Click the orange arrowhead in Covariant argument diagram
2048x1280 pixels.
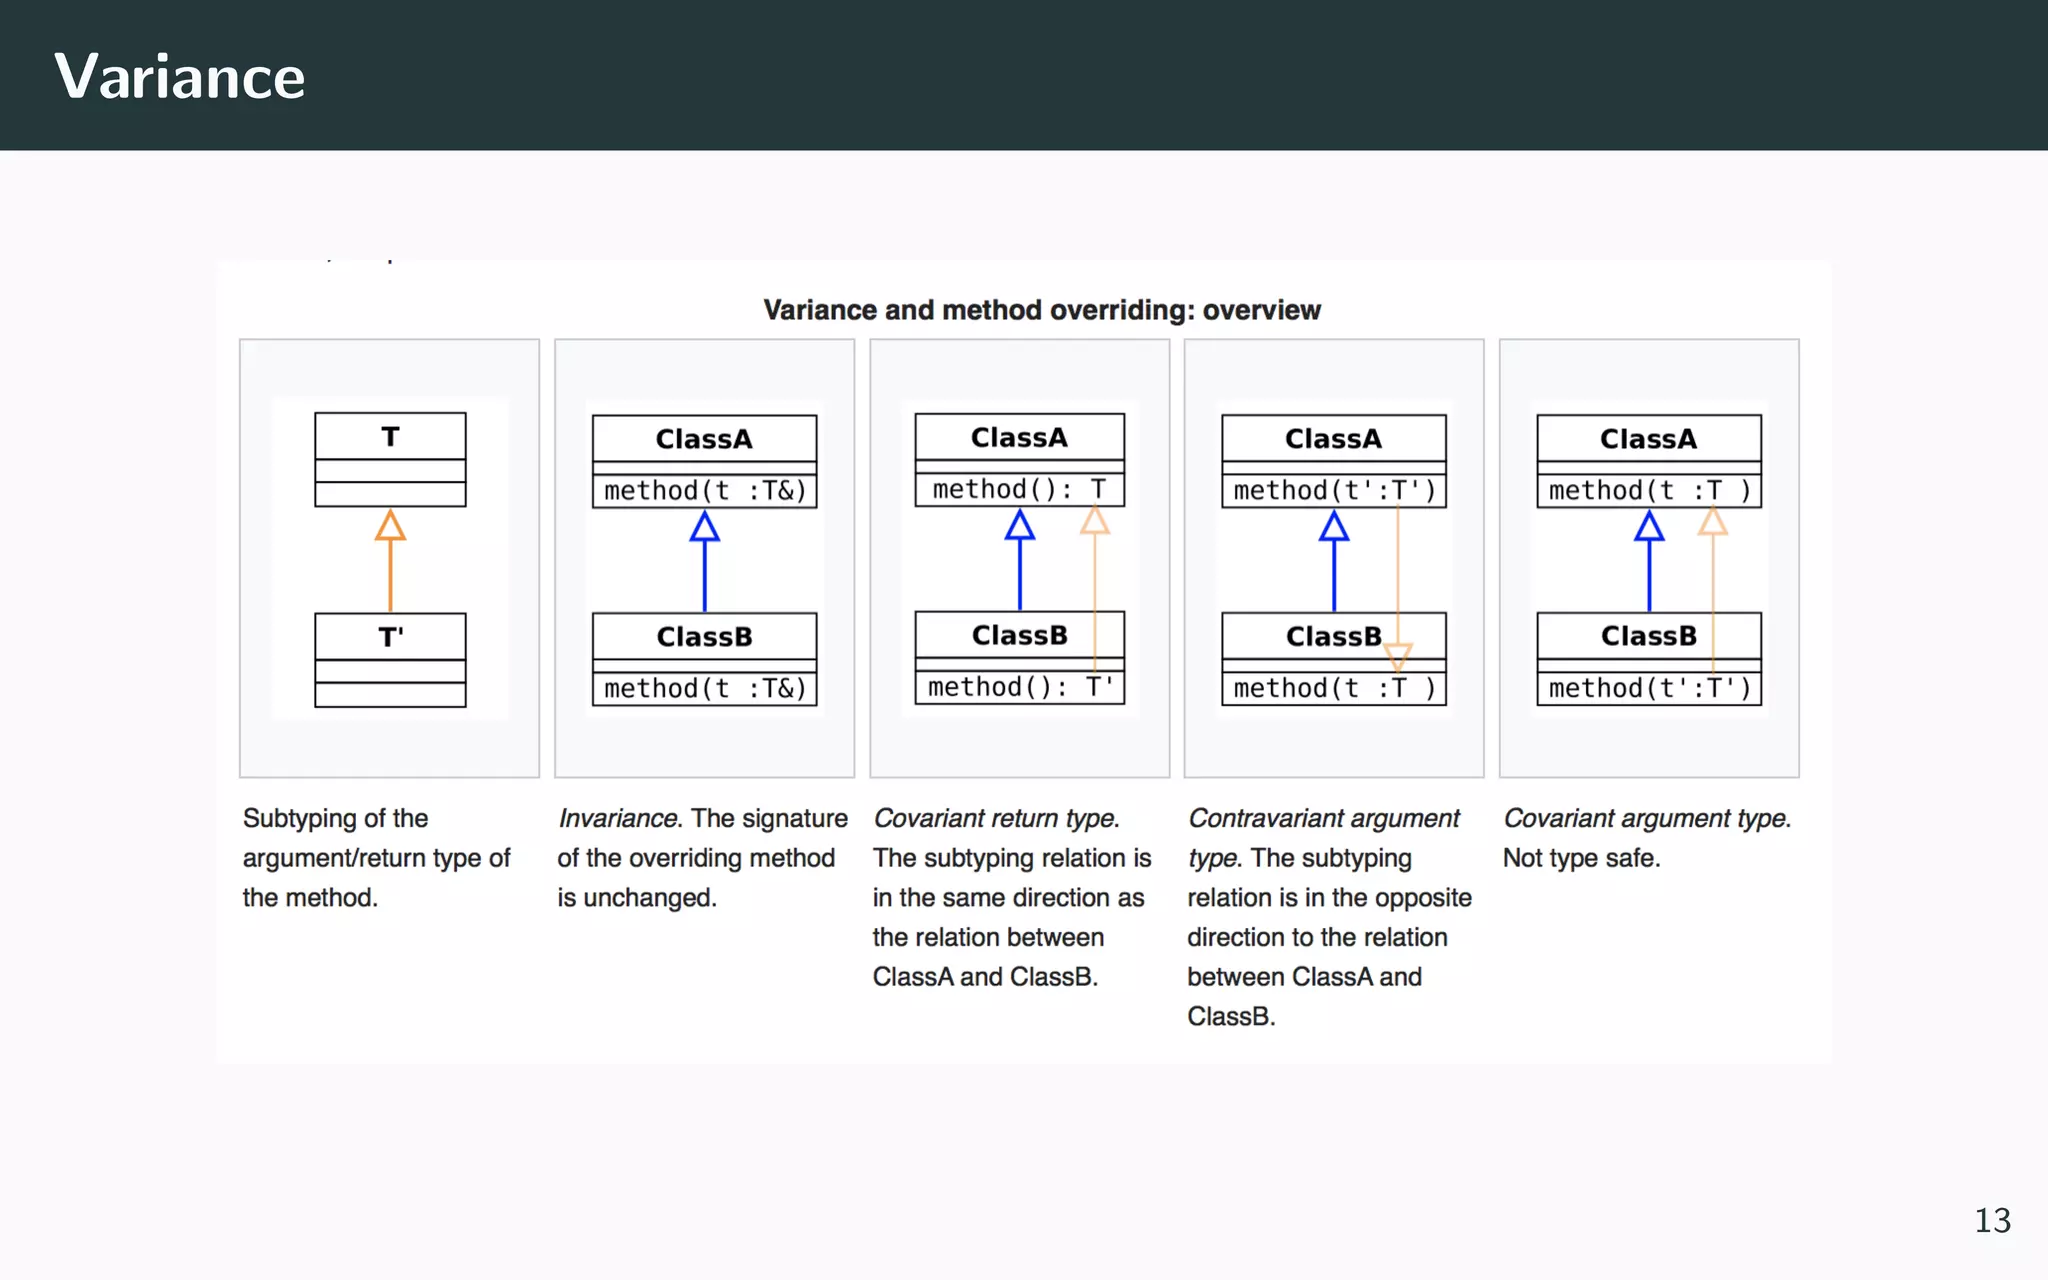(x=1713, y=522)
